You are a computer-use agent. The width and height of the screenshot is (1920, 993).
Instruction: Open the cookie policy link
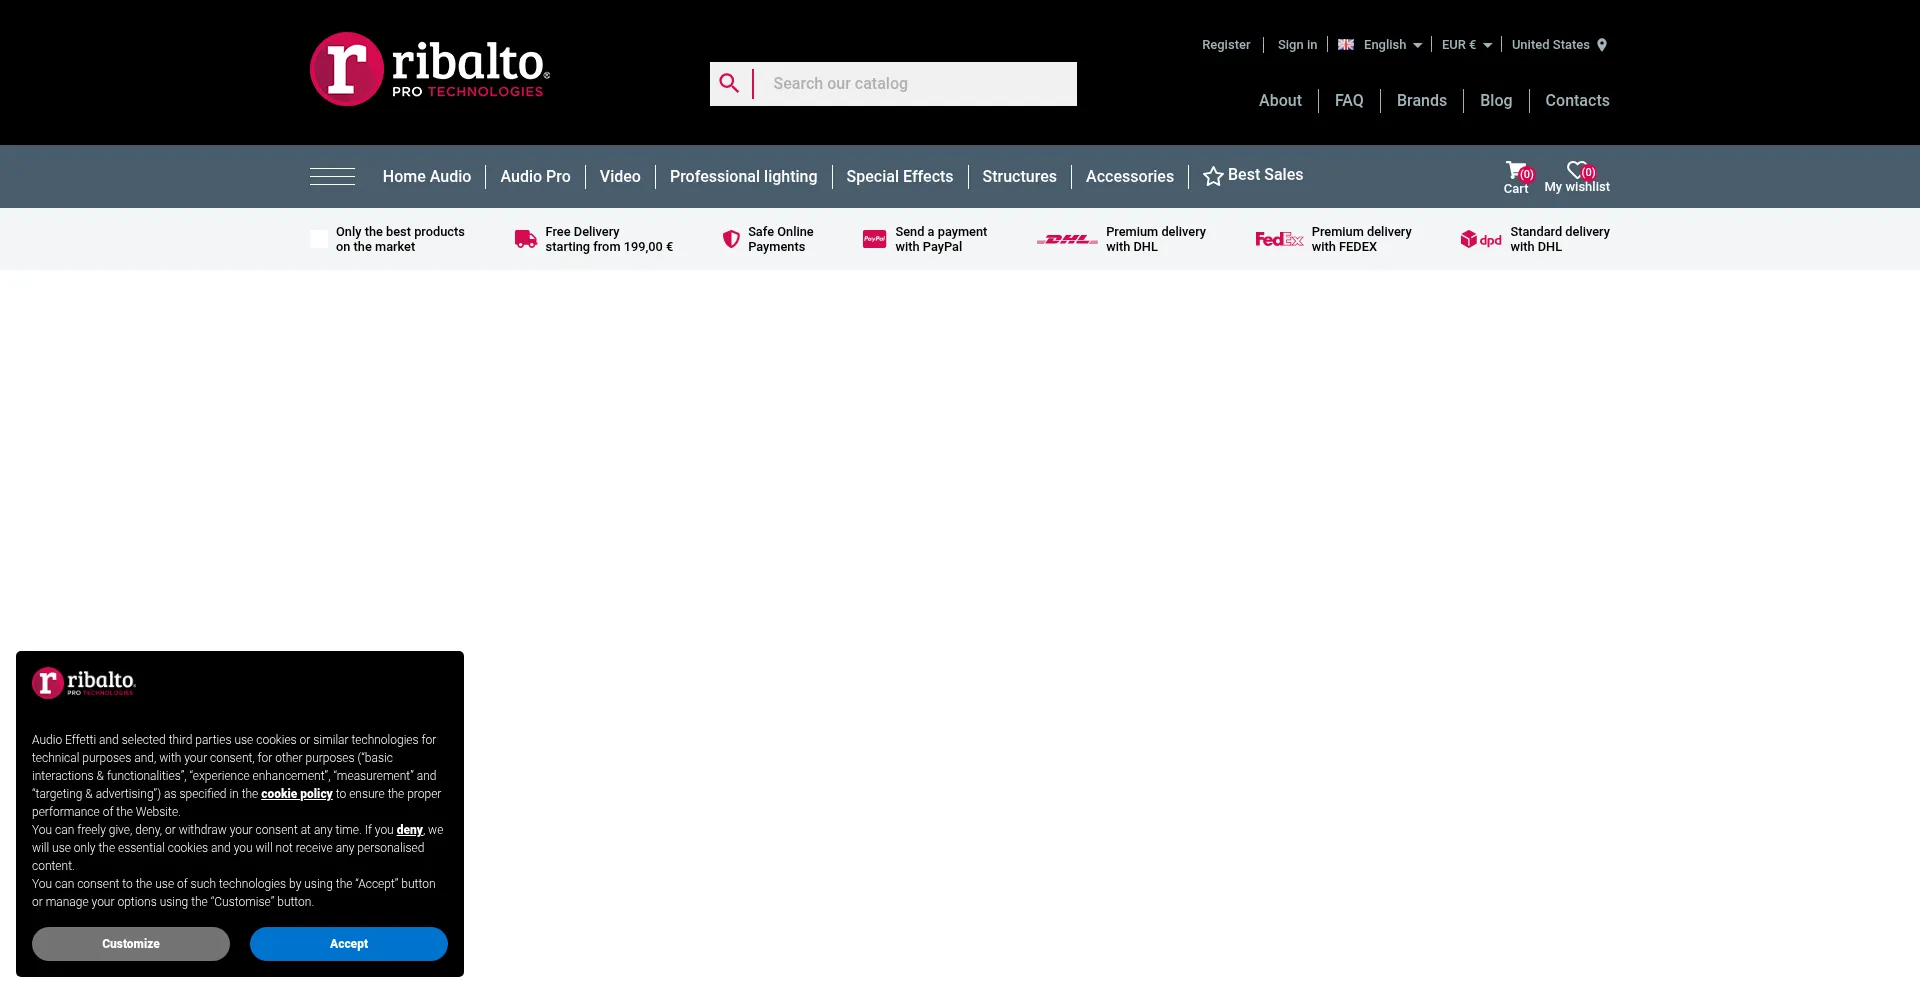[x=296, y=794]
